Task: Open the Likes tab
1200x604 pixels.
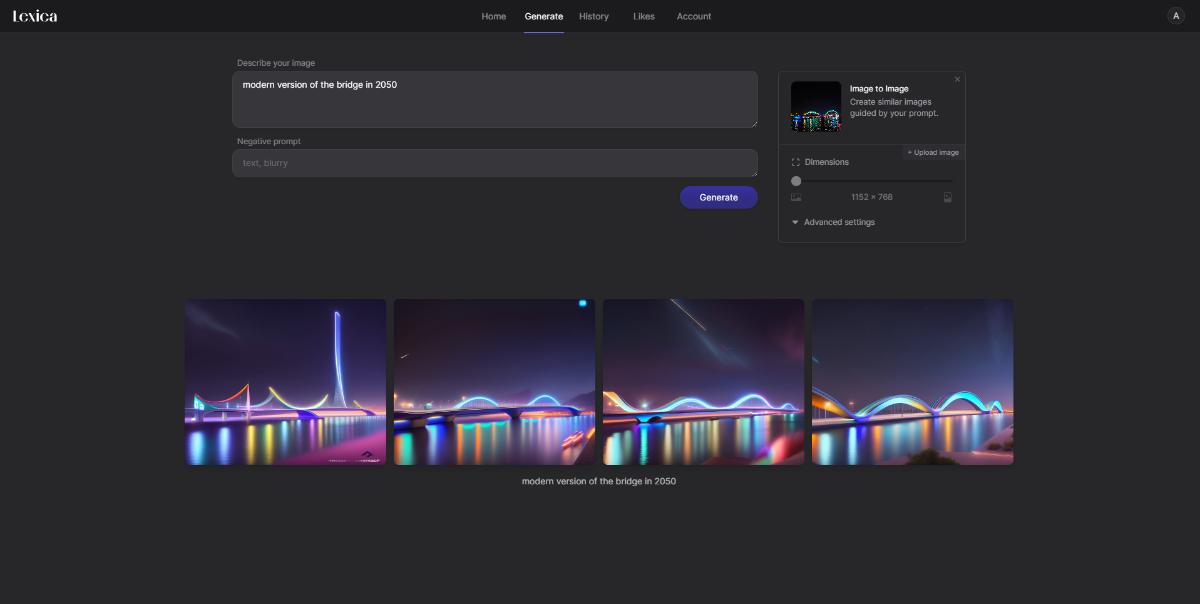Action: pyautogui.click(x=644, y=16)
